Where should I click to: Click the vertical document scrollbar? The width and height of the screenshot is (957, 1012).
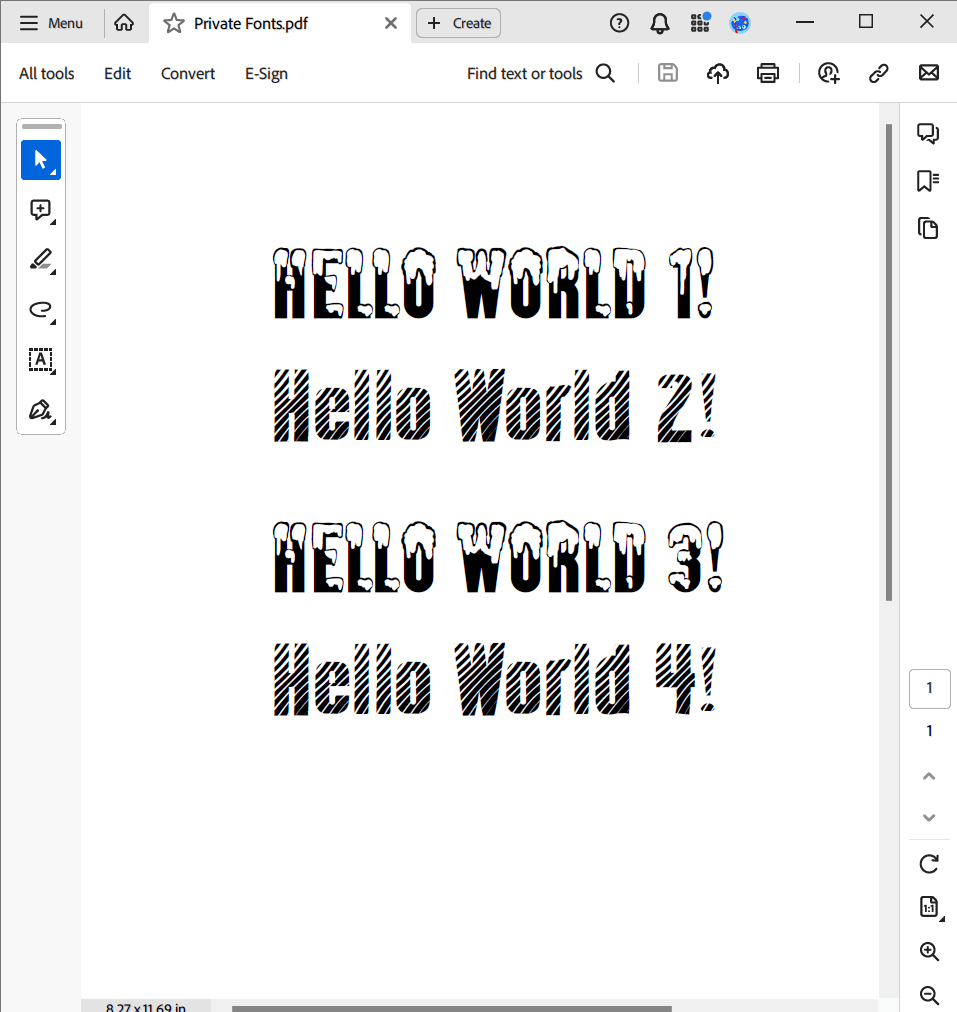tap(888, 362)
